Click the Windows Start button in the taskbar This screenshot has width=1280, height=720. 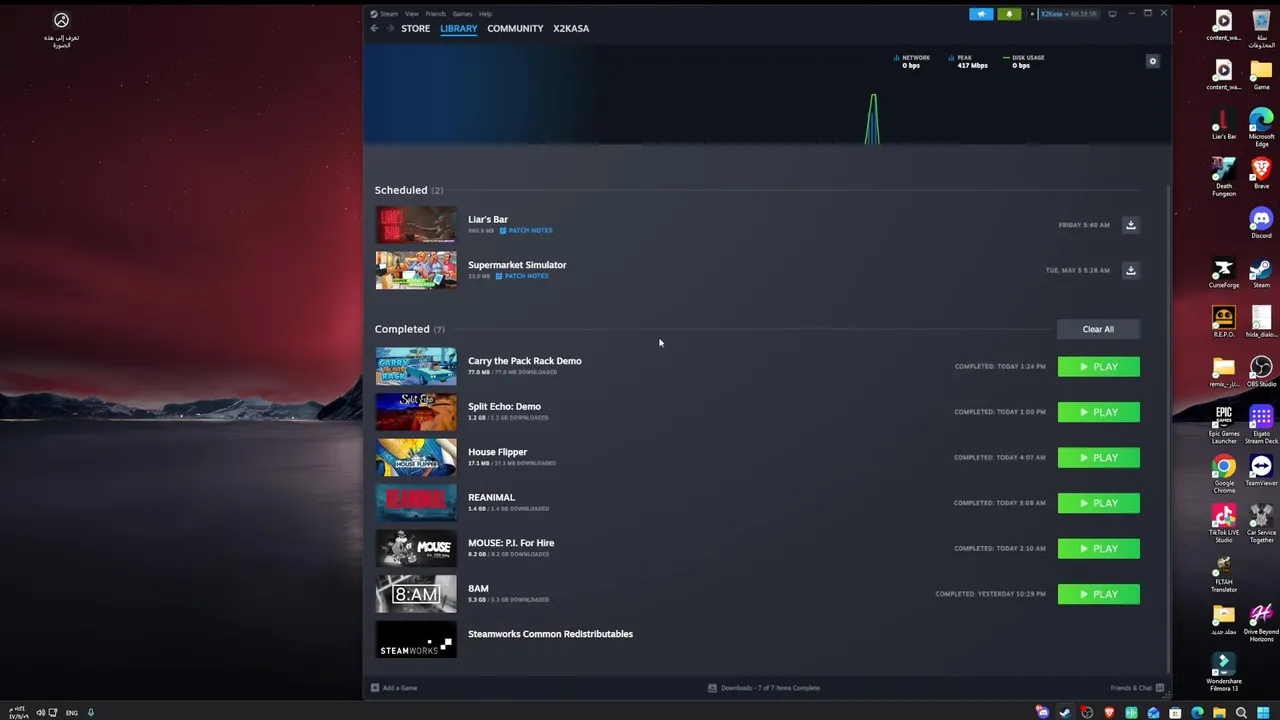pyautogui.click(x=1263, y=713)
